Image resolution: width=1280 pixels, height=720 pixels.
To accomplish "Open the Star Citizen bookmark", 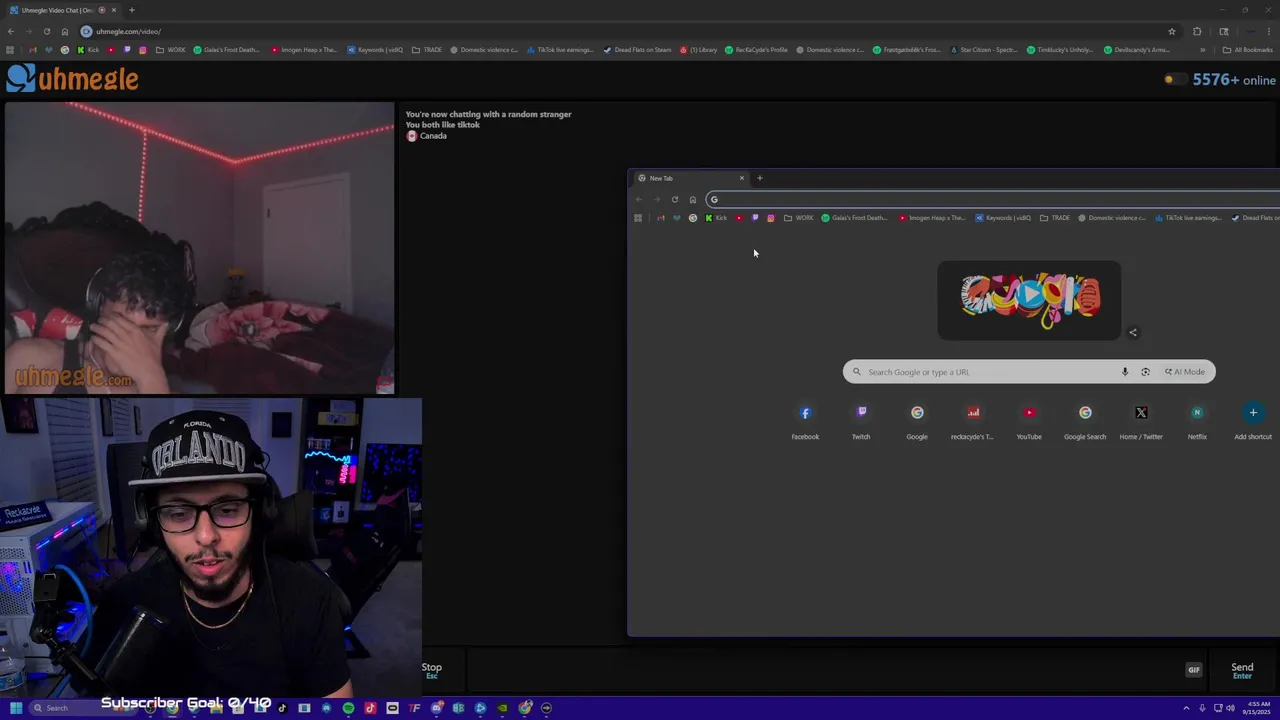I will click(983, 50).
